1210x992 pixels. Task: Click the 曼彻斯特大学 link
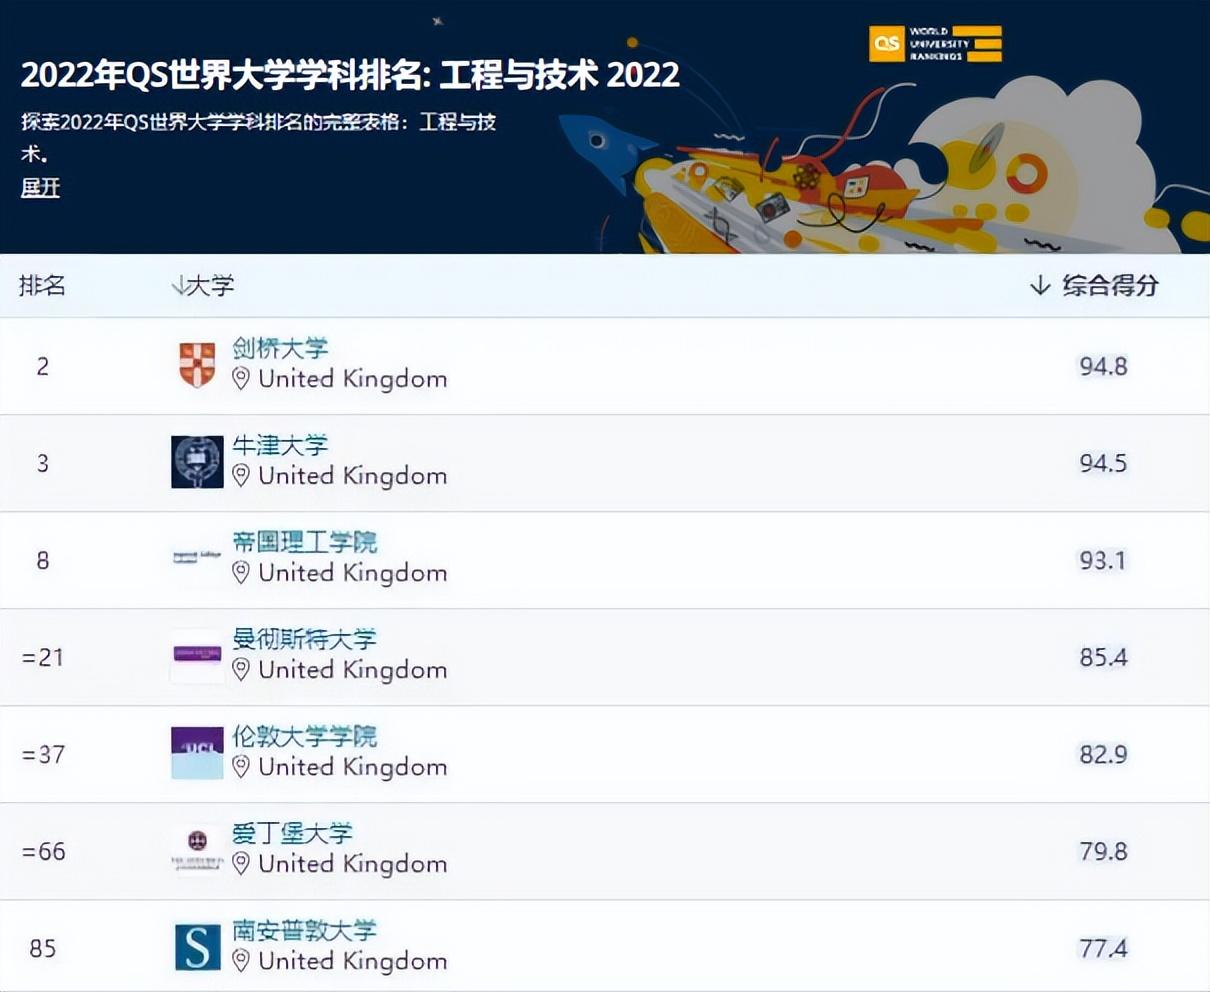click(x=305, y=640)
